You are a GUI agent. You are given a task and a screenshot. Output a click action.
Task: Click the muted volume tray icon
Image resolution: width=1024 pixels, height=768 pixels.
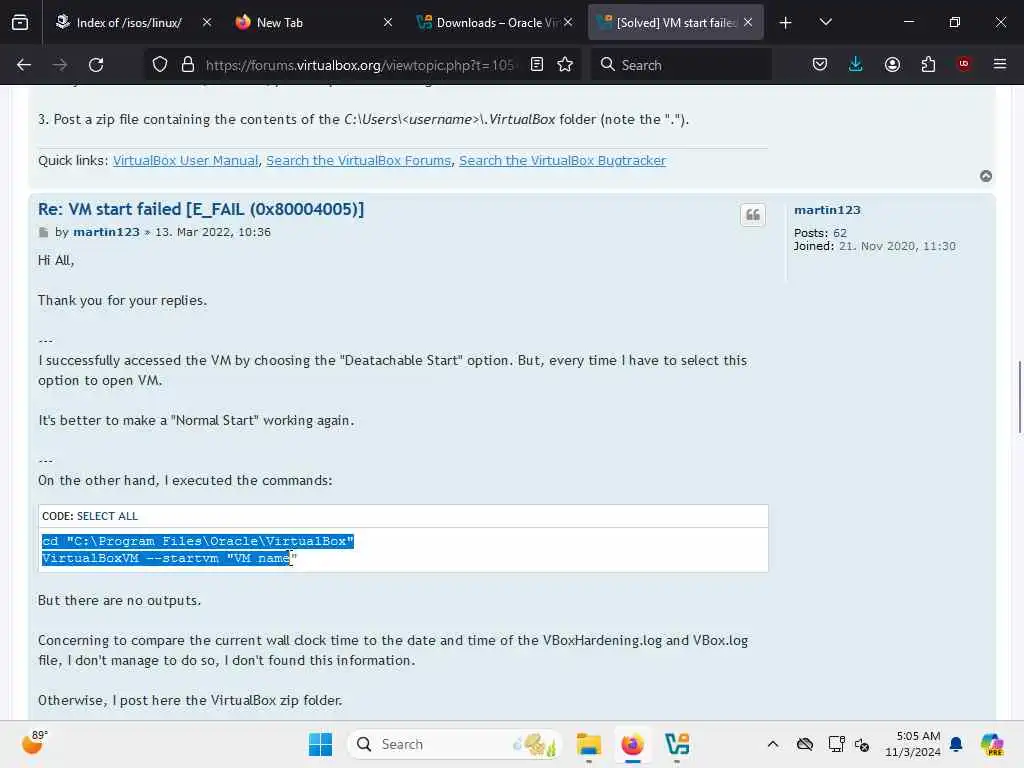tap(862, 744)
